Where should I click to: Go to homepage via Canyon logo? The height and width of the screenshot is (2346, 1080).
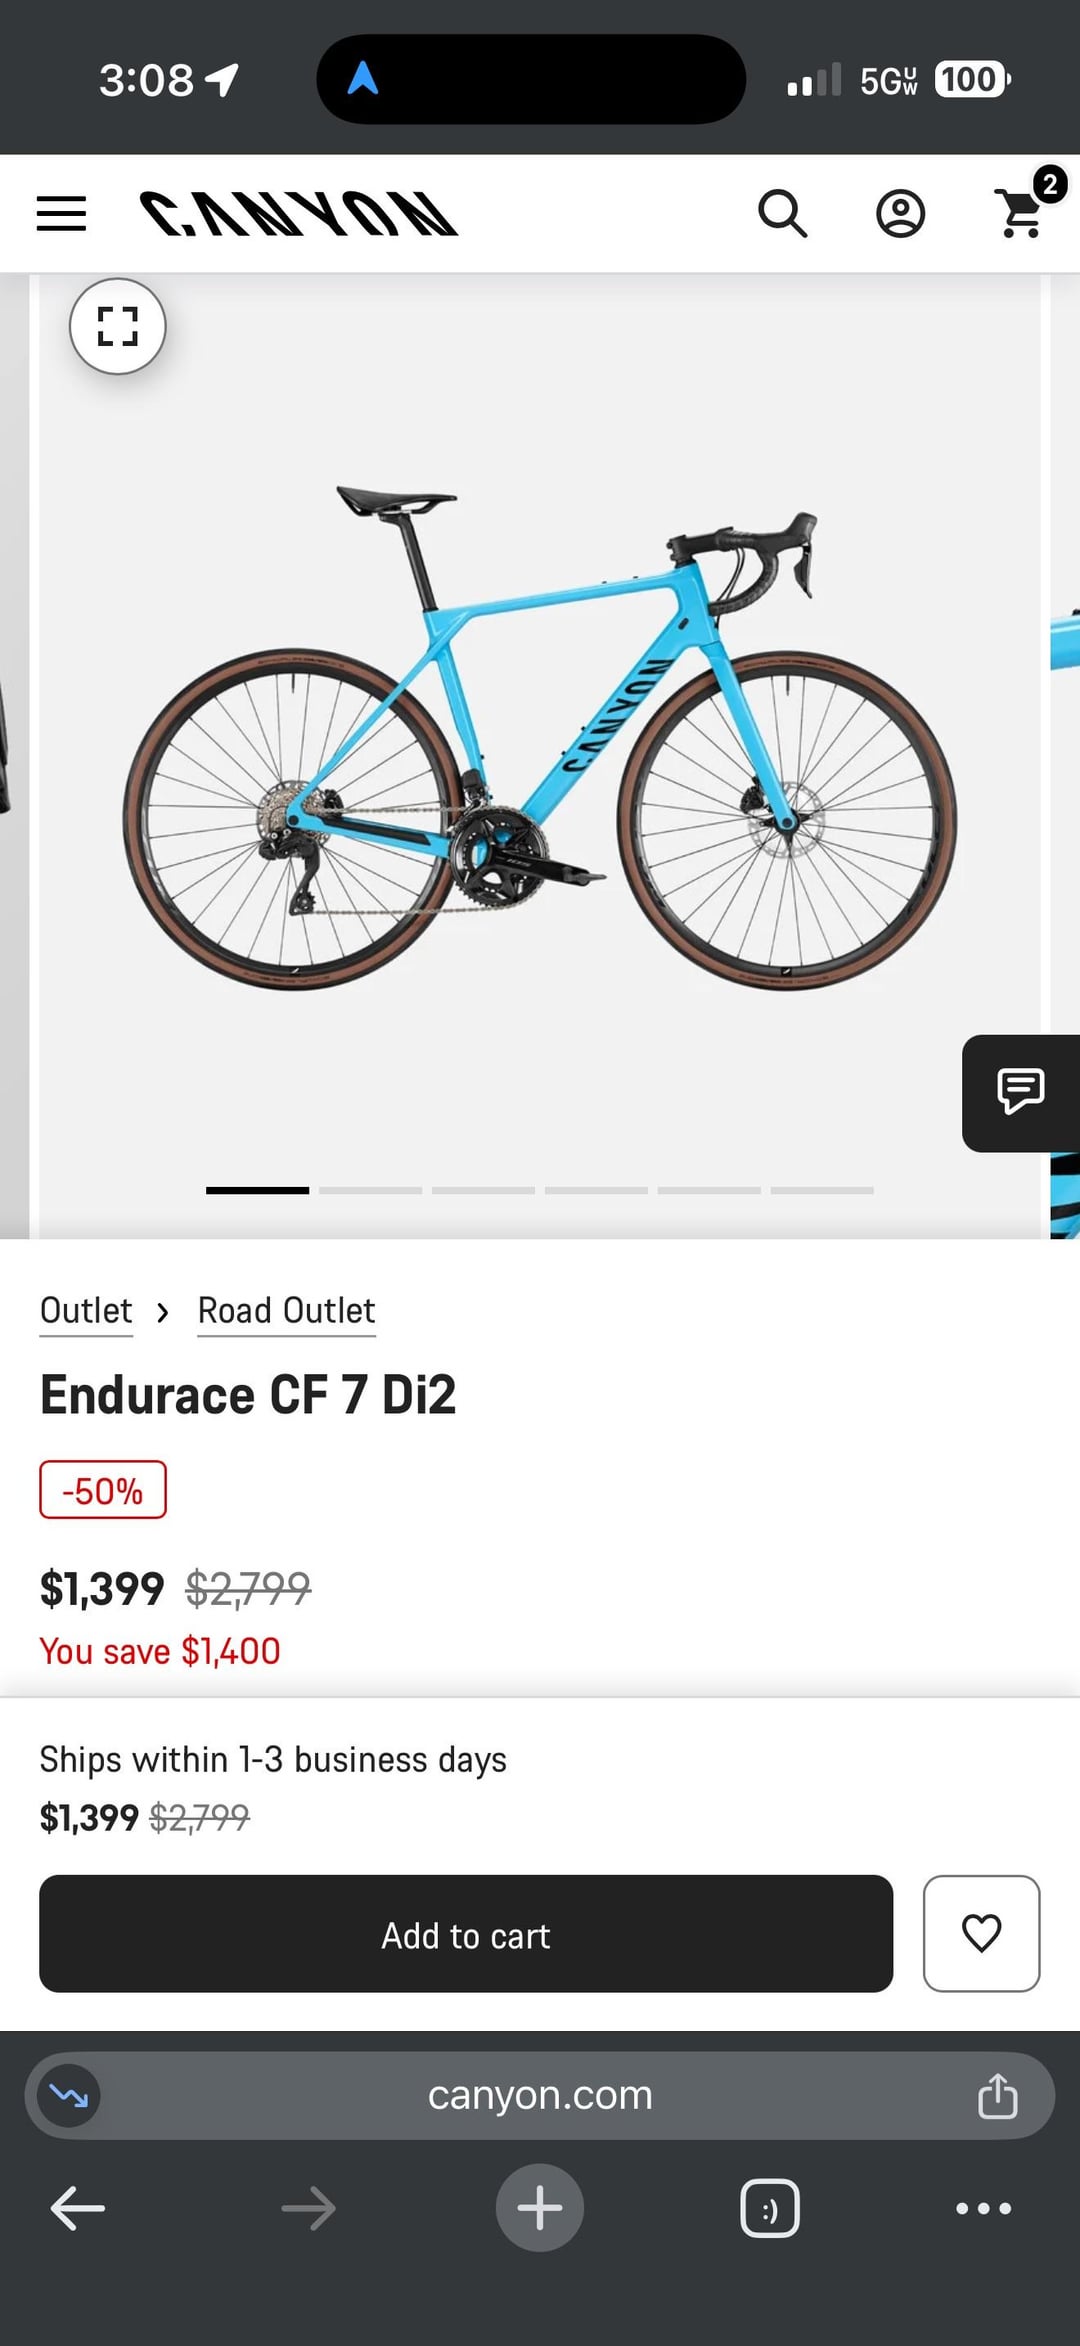298,214
